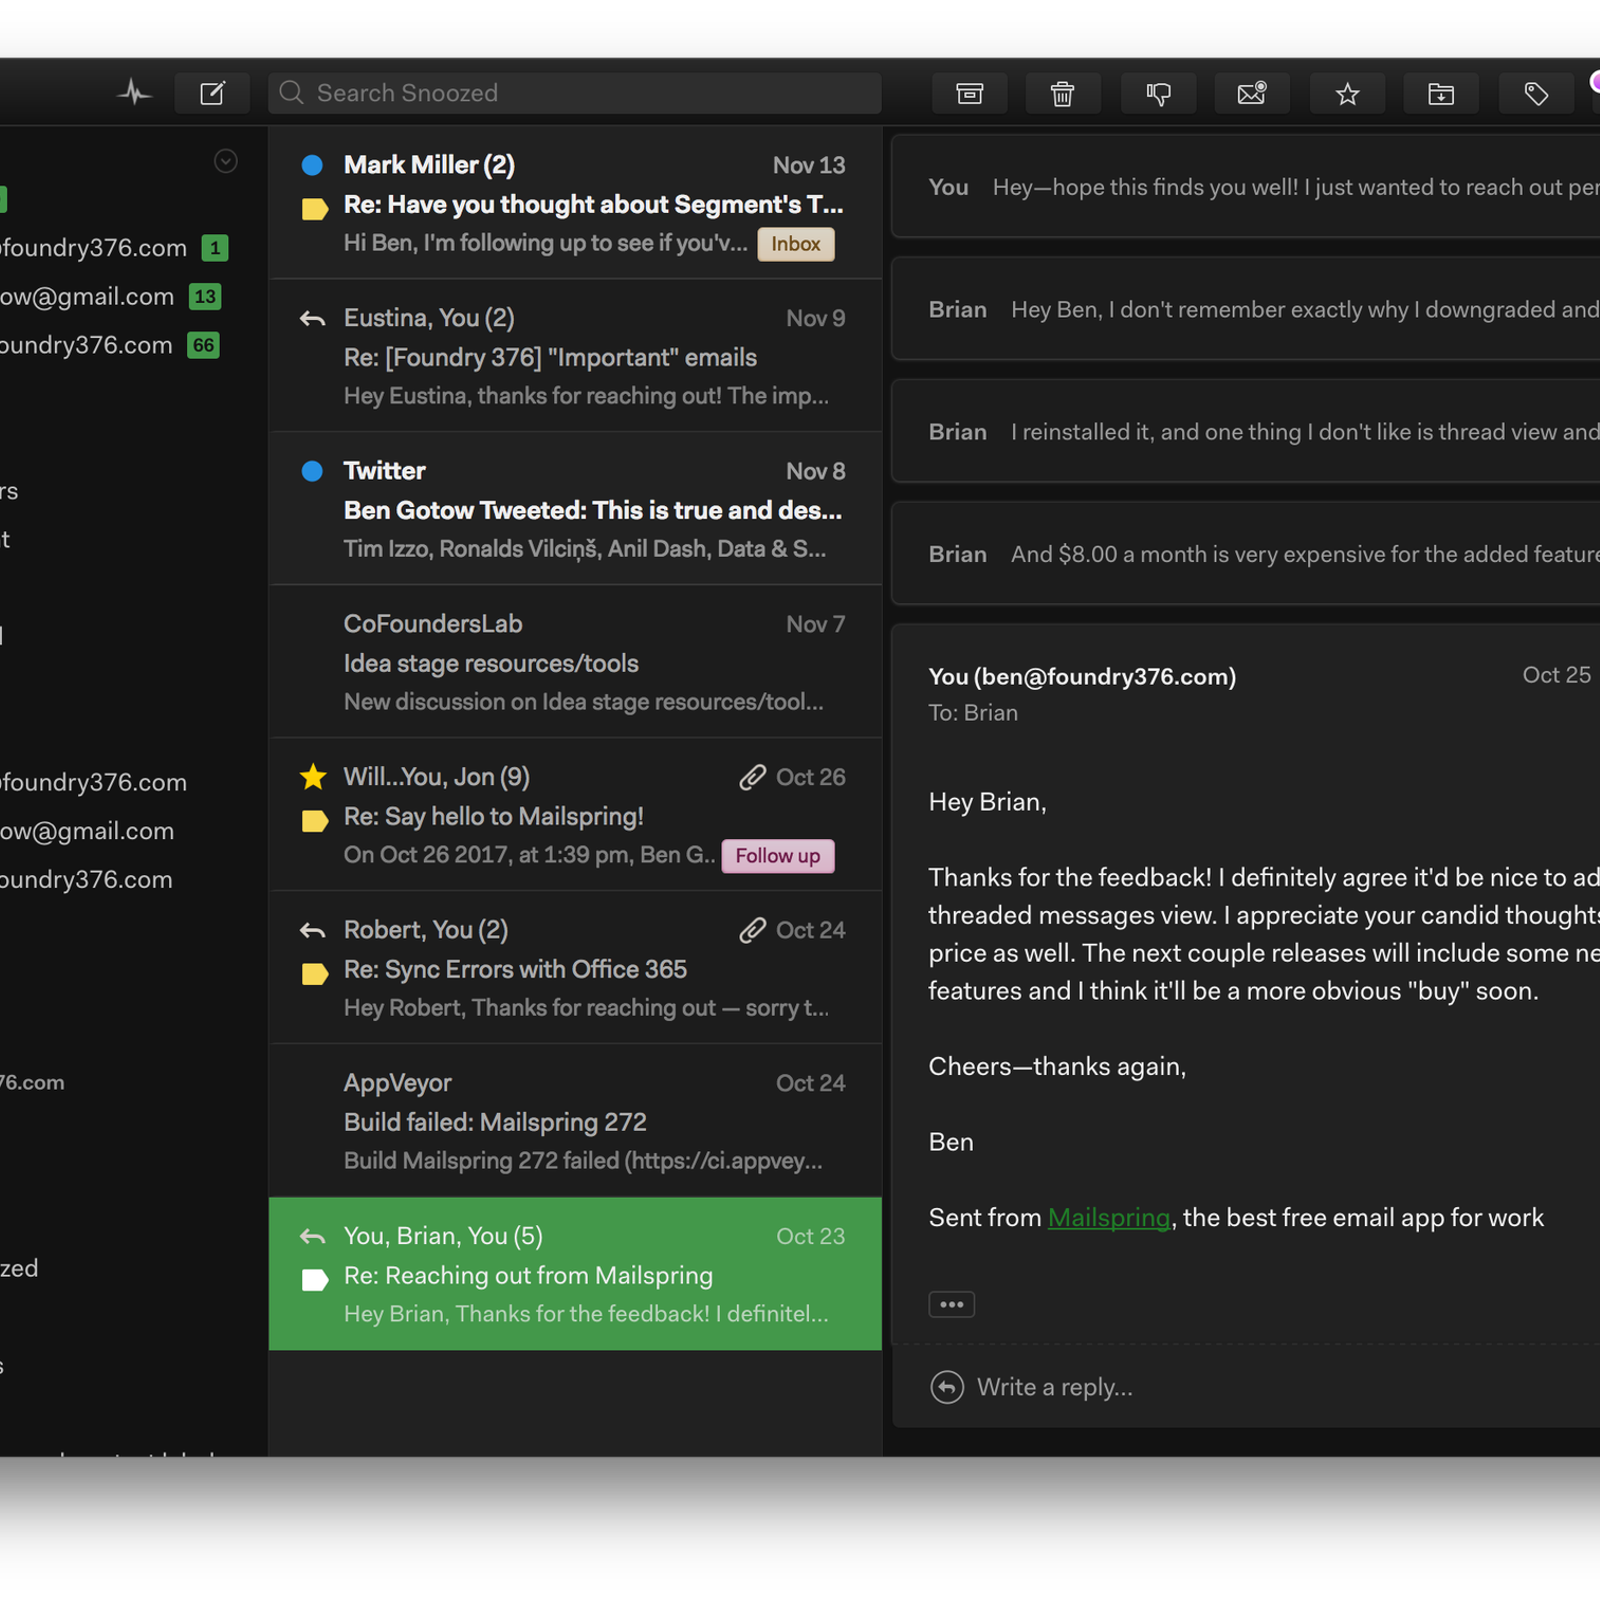Image resolution: width=1600 pixels, height=1600 pixels.
Task: Mark thread as spam thumbs-down
Action: [1158, 94]
